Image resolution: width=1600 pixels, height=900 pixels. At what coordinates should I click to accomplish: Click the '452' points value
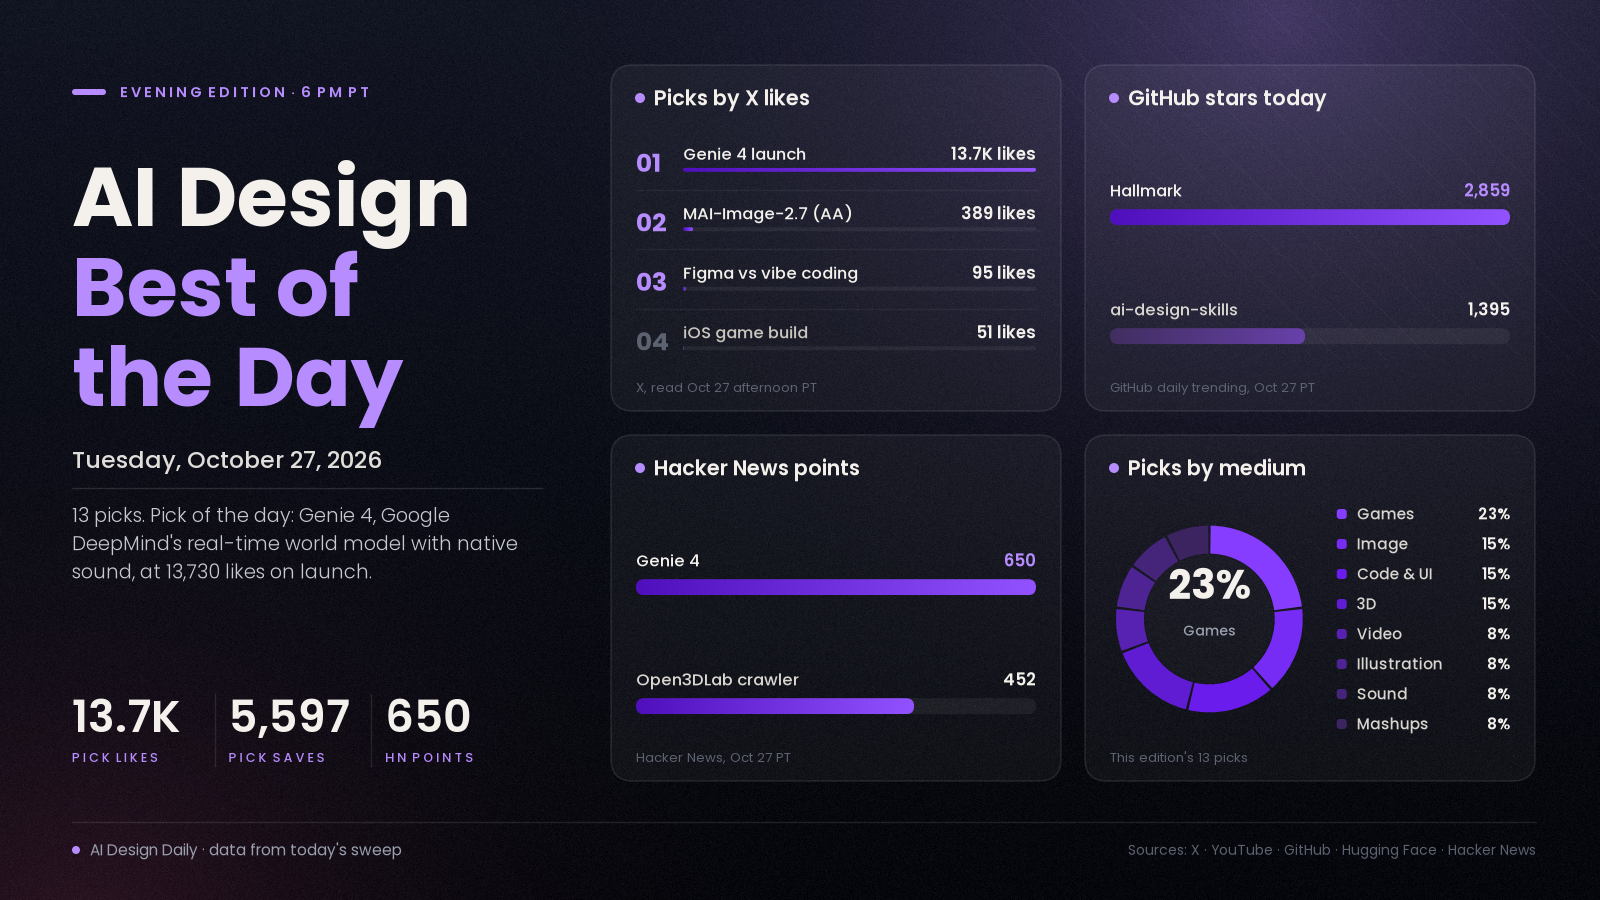[1019, 679]
